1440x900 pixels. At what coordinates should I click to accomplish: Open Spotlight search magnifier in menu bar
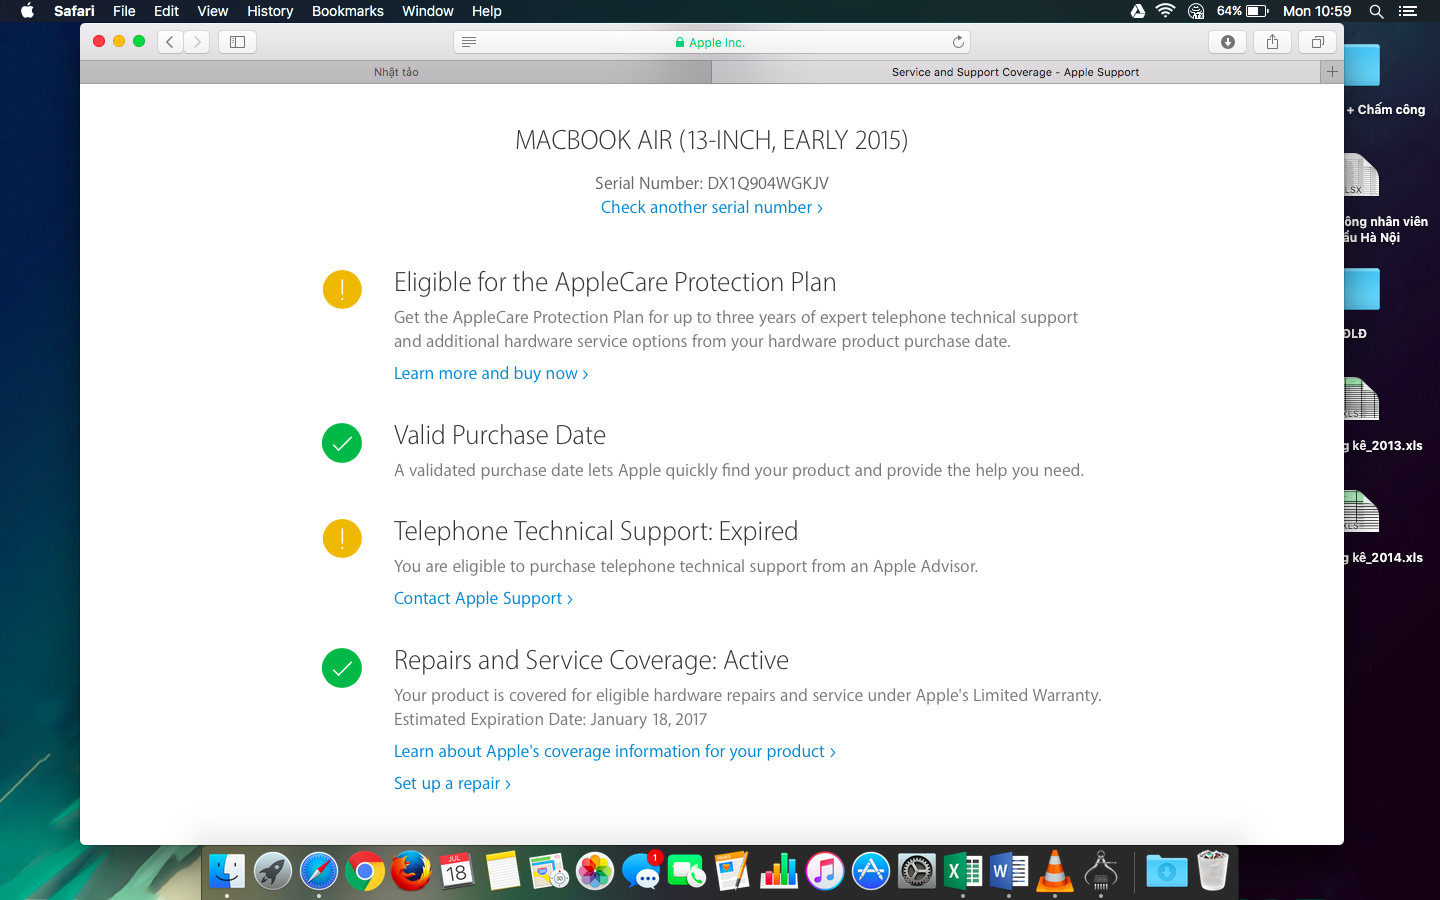click(x=1376, y=11)
